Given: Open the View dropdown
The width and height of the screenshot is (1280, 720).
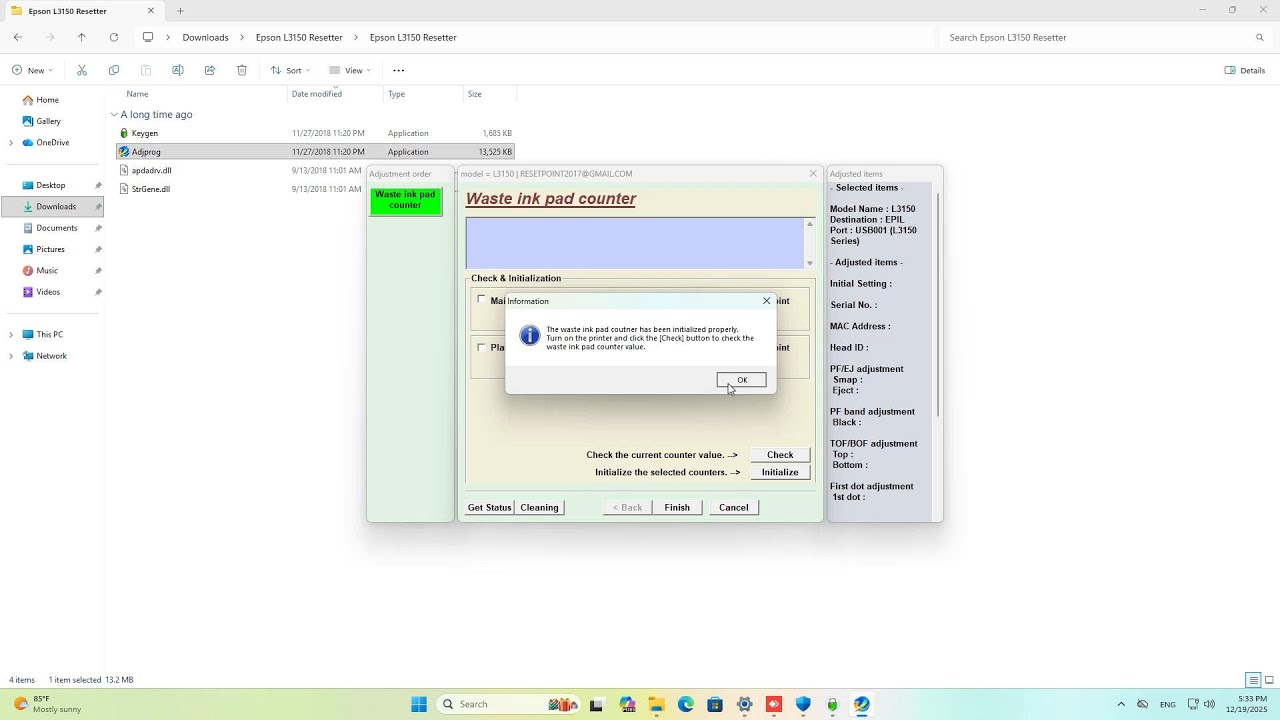Looking at the screenshot, I should [x=349, y=70].
